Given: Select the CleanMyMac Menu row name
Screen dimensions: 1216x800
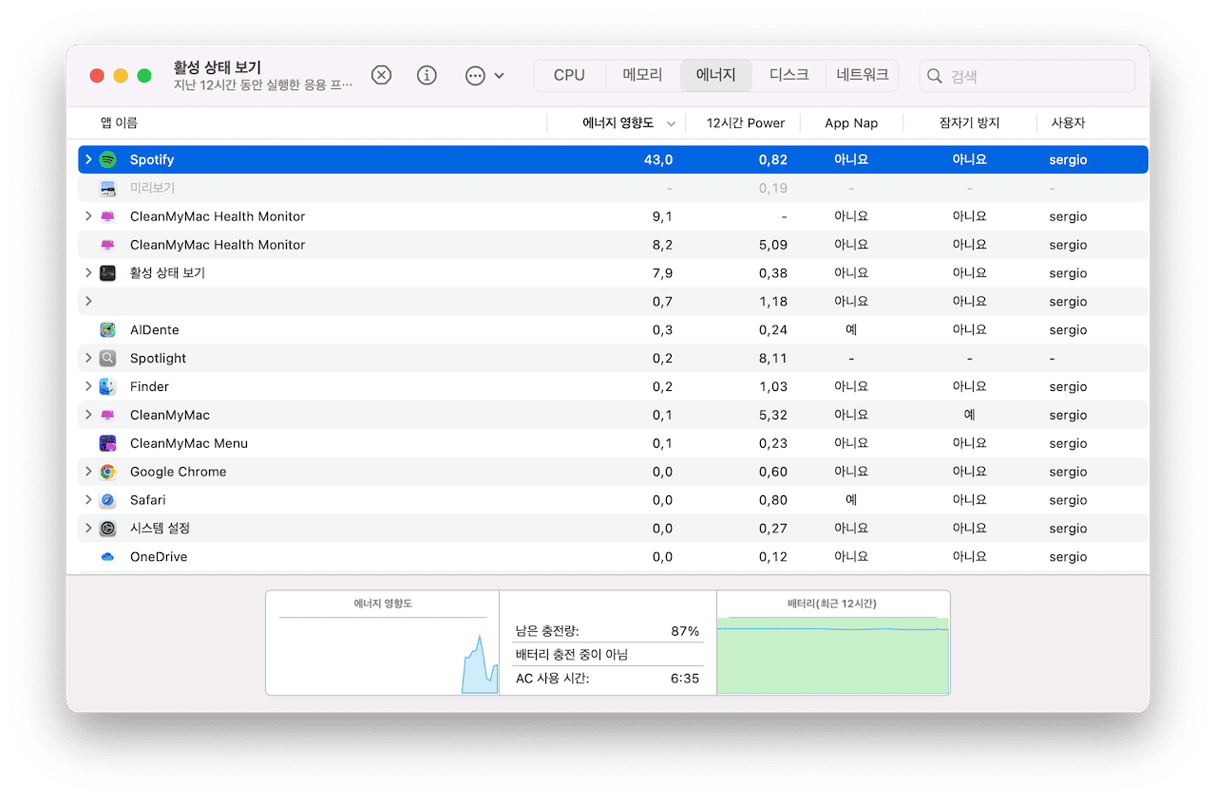Looking at the screenshot, I should coord(189,443).
